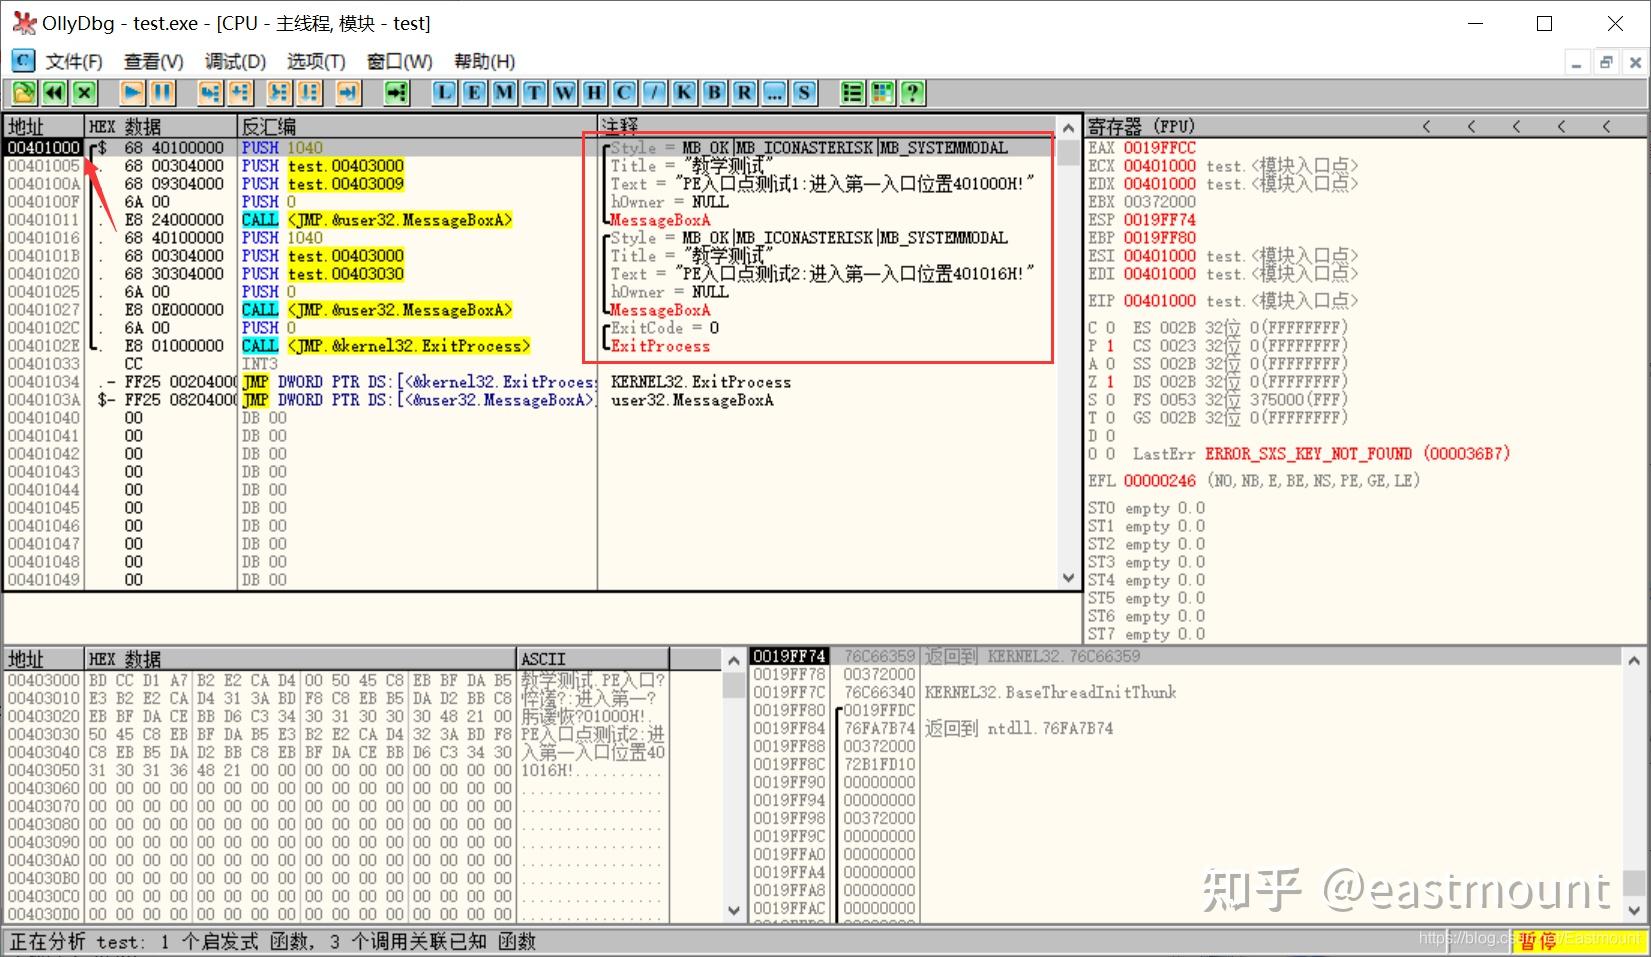Open a new executable file

tap(23, 92)
